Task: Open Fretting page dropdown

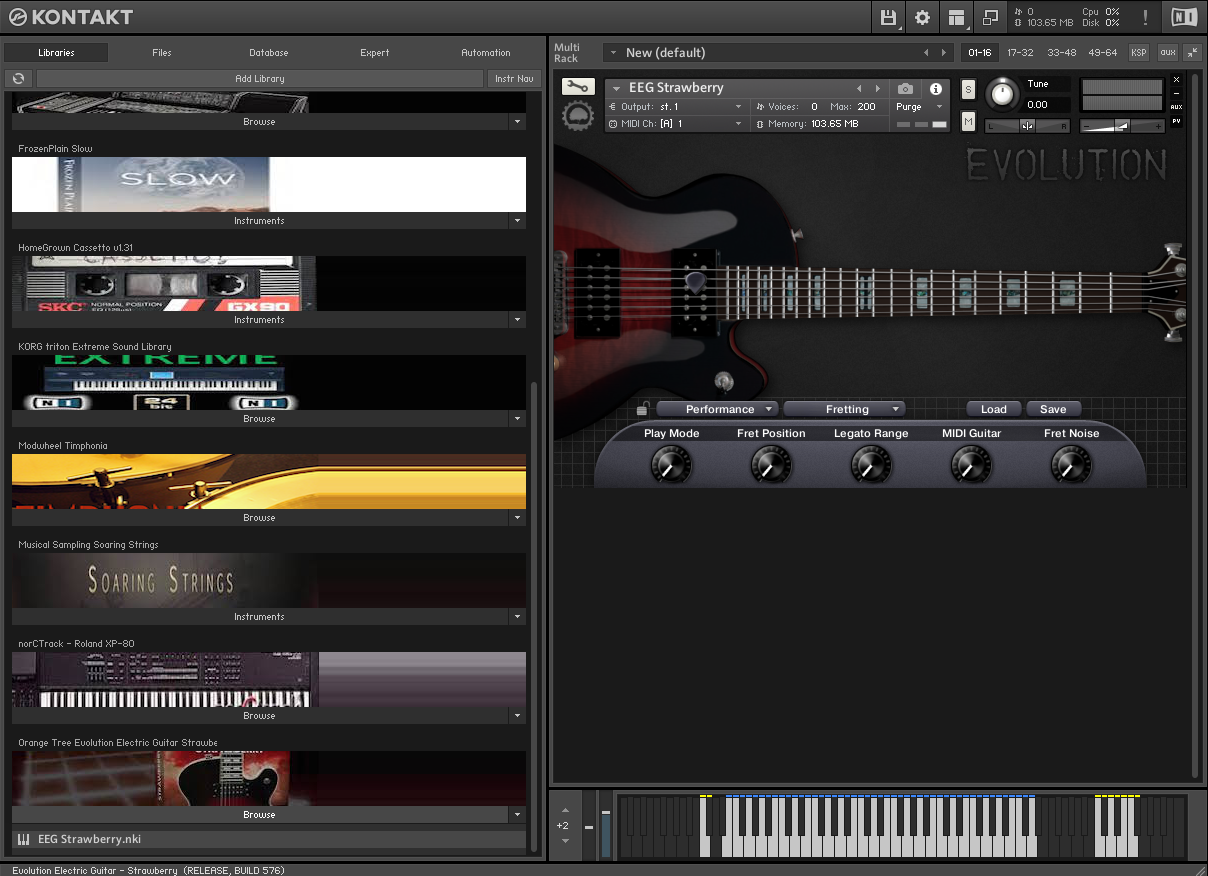Action: [844, 409]
